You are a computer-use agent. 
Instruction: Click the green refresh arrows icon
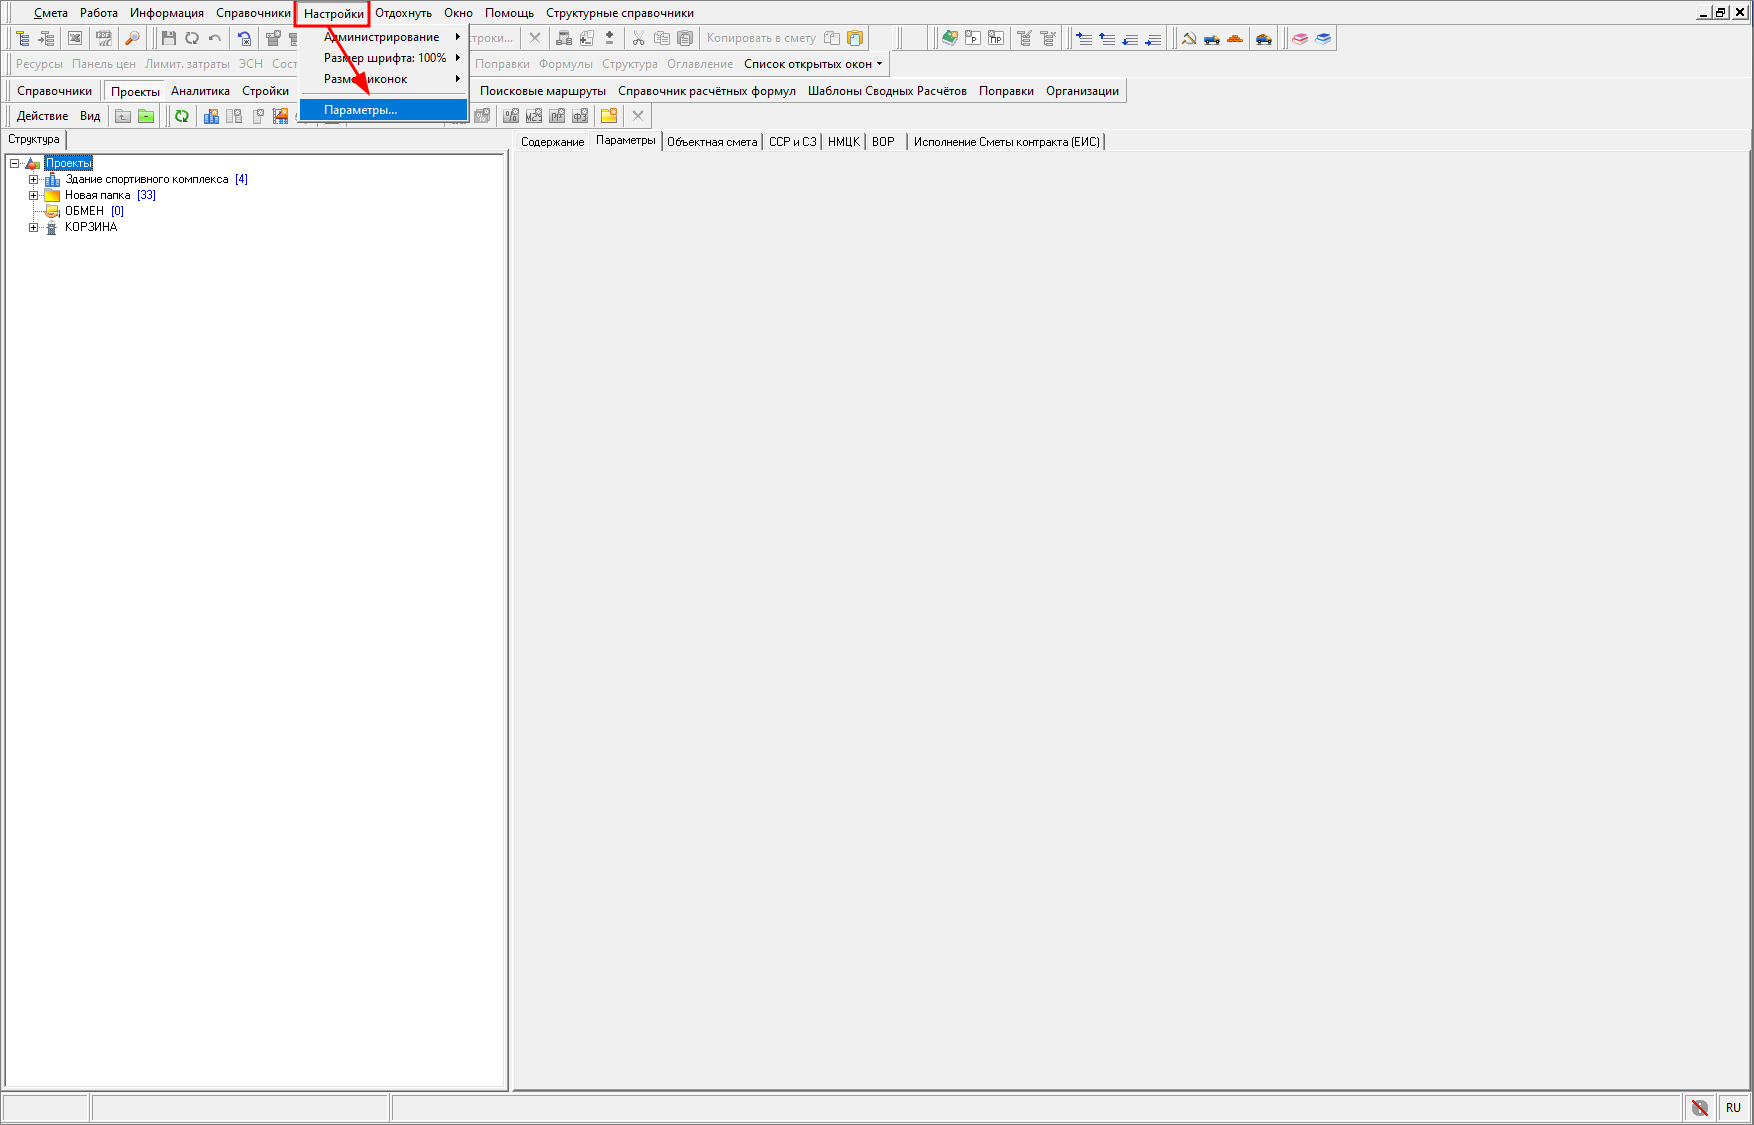click(182, 116)
